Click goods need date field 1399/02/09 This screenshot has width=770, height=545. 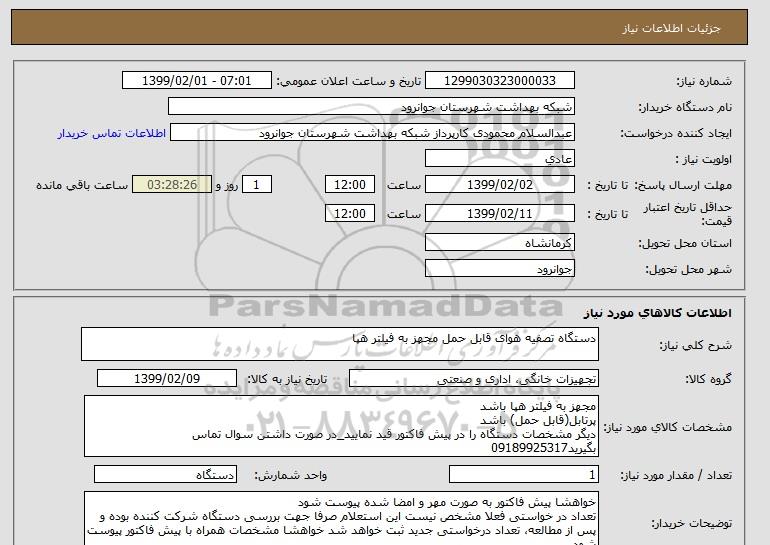point(167,379)
